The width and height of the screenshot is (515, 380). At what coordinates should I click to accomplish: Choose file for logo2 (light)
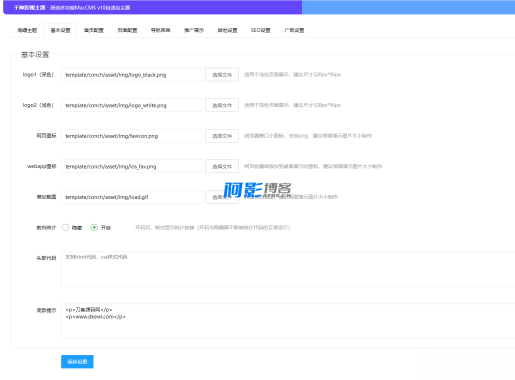(222, 105)
